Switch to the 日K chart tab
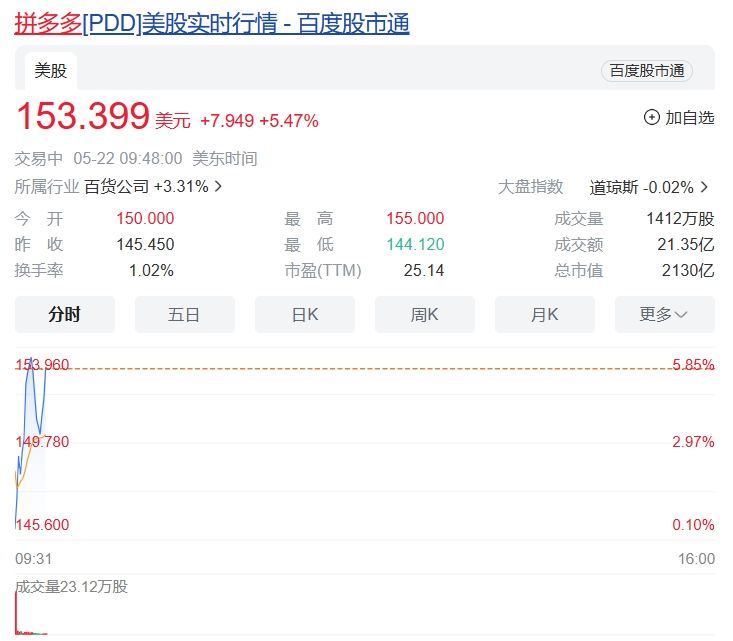 coord(305,314)
